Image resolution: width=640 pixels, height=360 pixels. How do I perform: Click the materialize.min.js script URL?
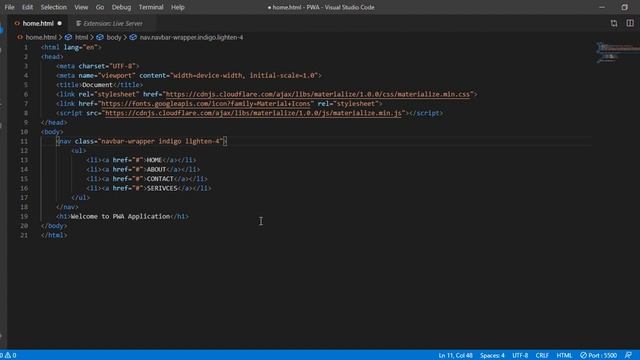coord(253,113)
